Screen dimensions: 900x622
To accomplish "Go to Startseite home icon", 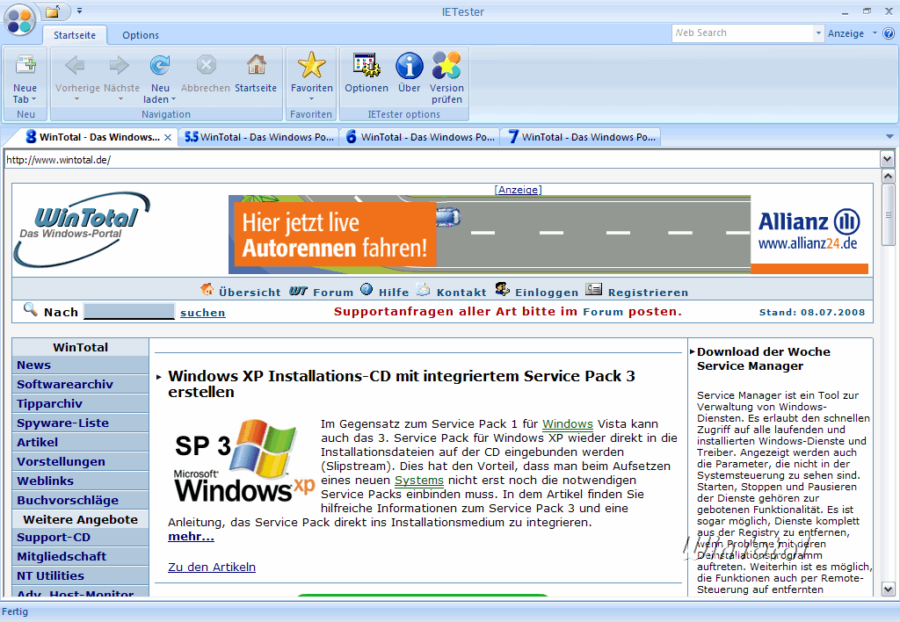I will [x=256, y=65].
